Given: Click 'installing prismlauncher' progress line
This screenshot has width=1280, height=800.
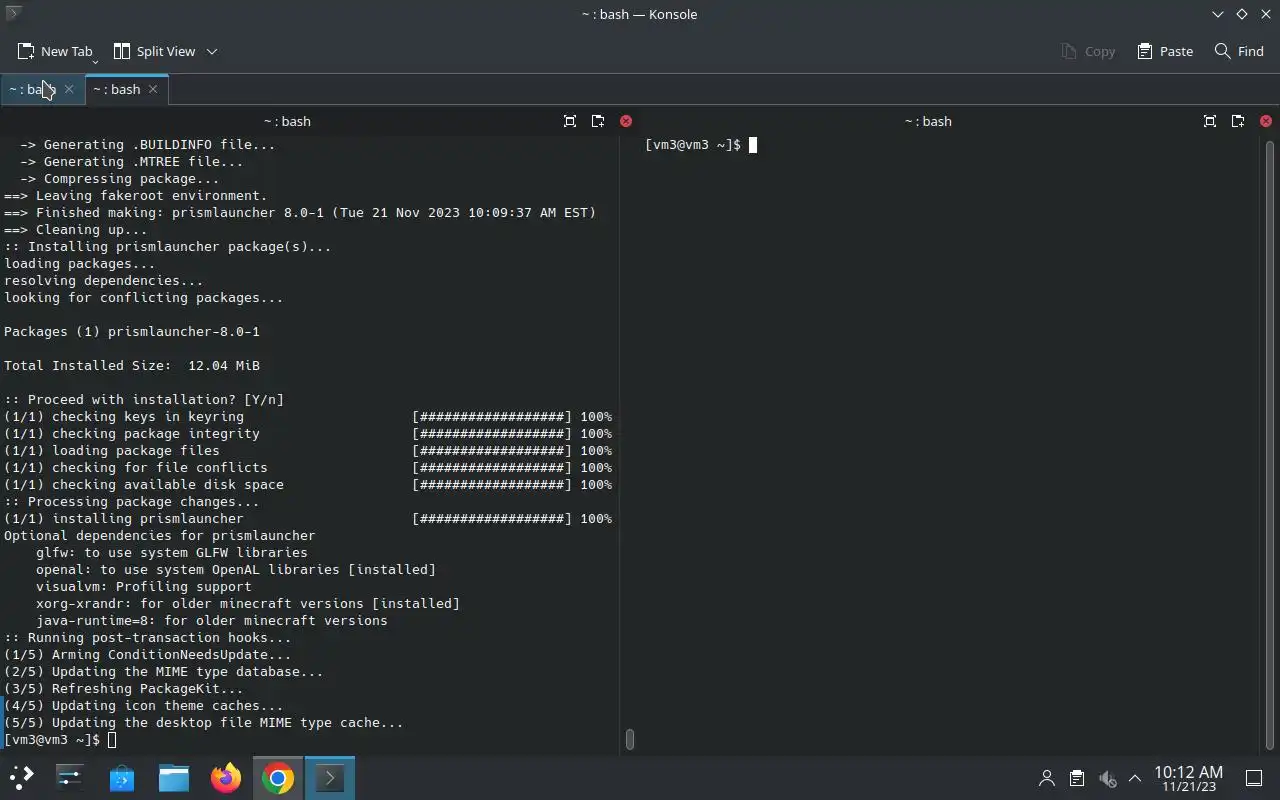Looking at the screenshot, I should pyautogui.click(x=308, y=519).
